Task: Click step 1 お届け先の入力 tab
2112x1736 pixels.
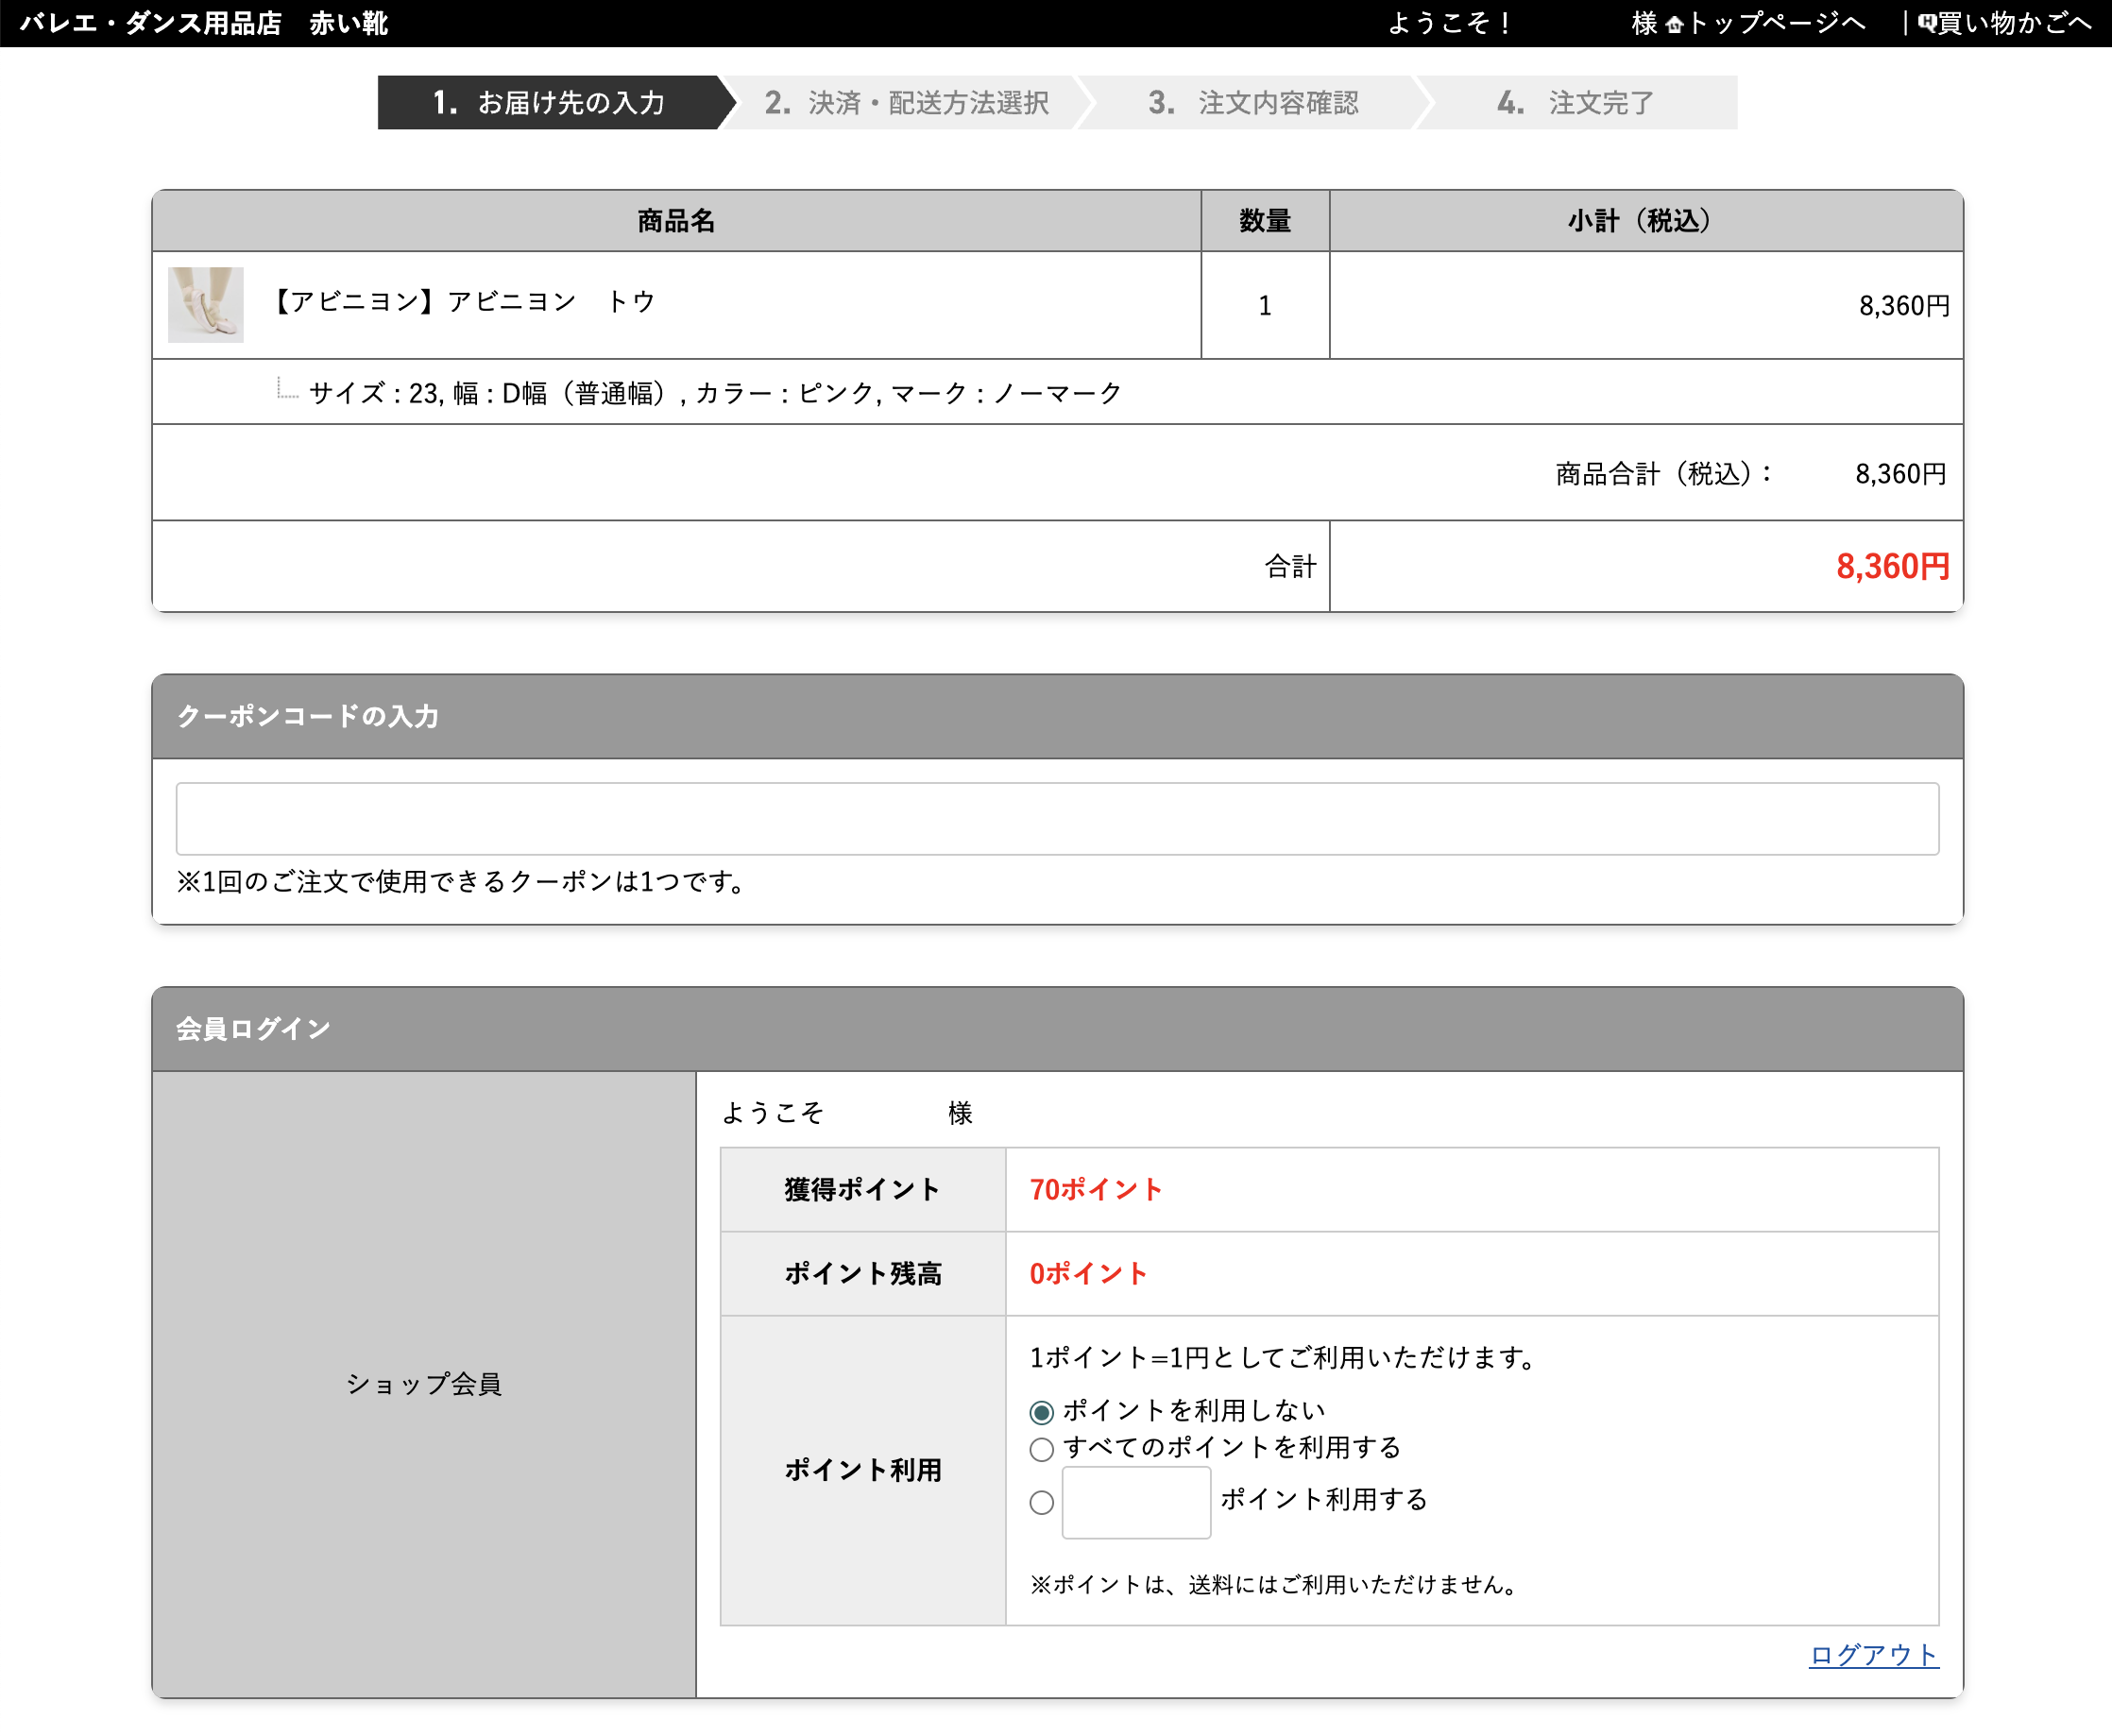Action: 548,103
